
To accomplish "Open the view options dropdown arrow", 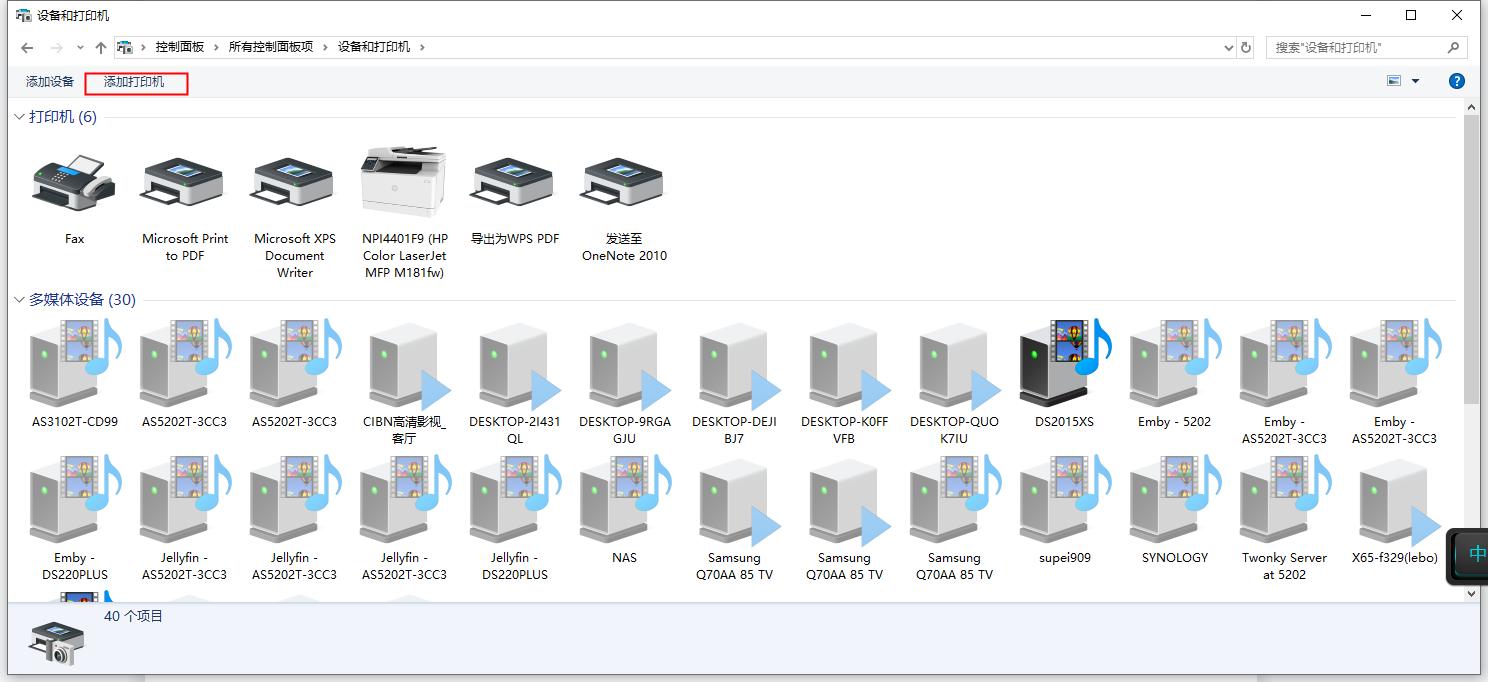I will pyautogui.click(x=1415, y=81).
